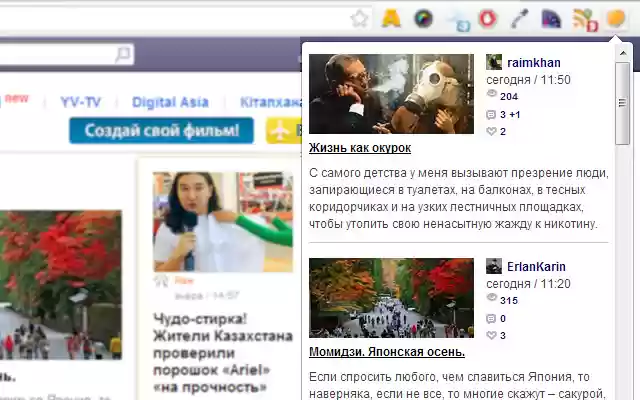
Task: Open reporter with microphone thumbnail
Action: [x=223, y=222]
